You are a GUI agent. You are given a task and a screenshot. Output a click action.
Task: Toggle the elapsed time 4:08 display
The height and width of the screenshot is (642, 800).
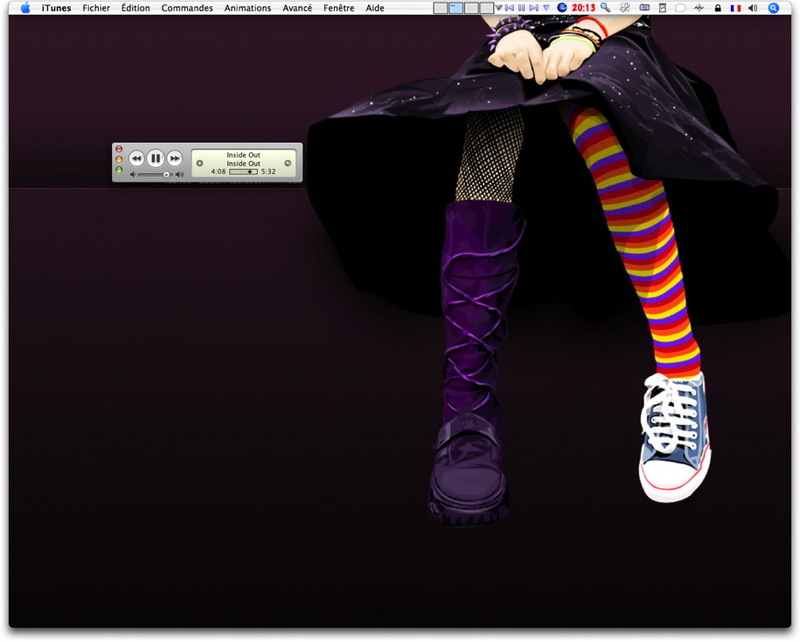218,172
